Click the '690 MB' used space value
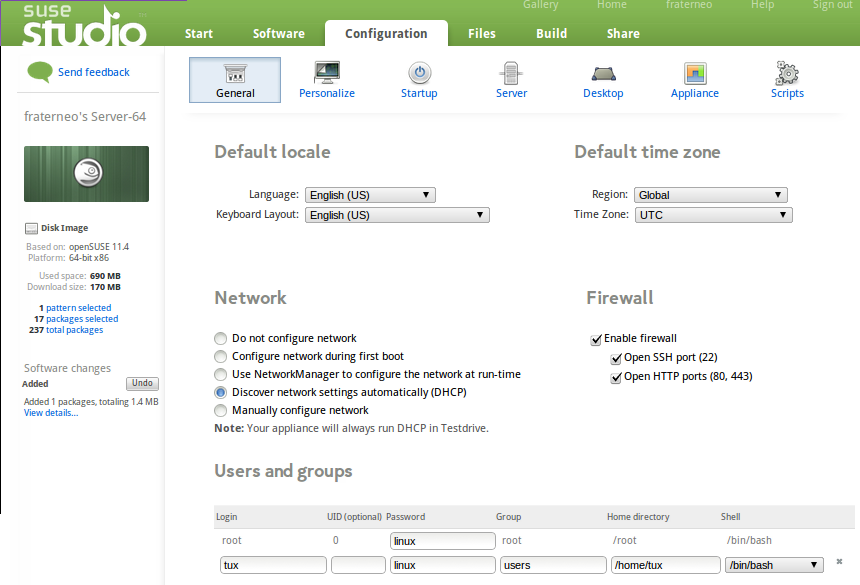The image size is (860, 585). point(105,276)
